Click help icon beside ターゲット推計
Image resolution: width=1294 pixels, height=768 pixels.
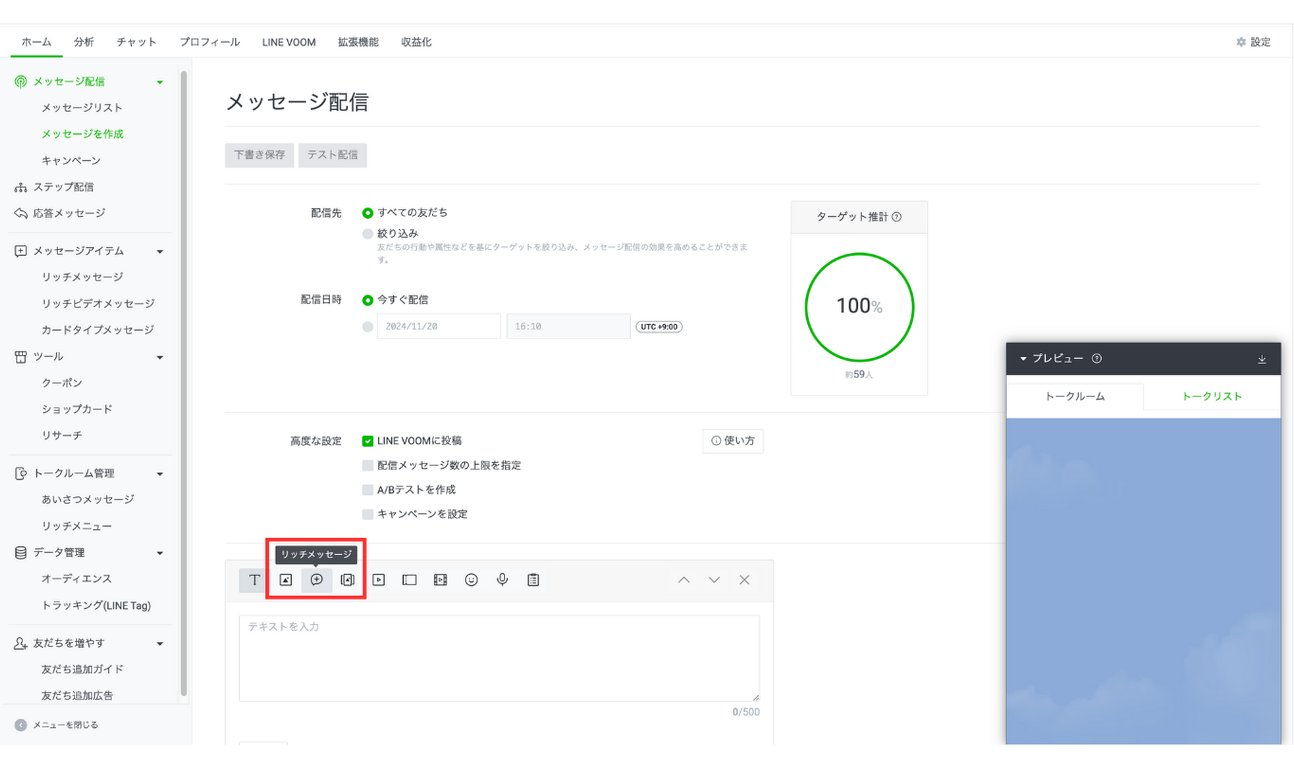(896, 217)
